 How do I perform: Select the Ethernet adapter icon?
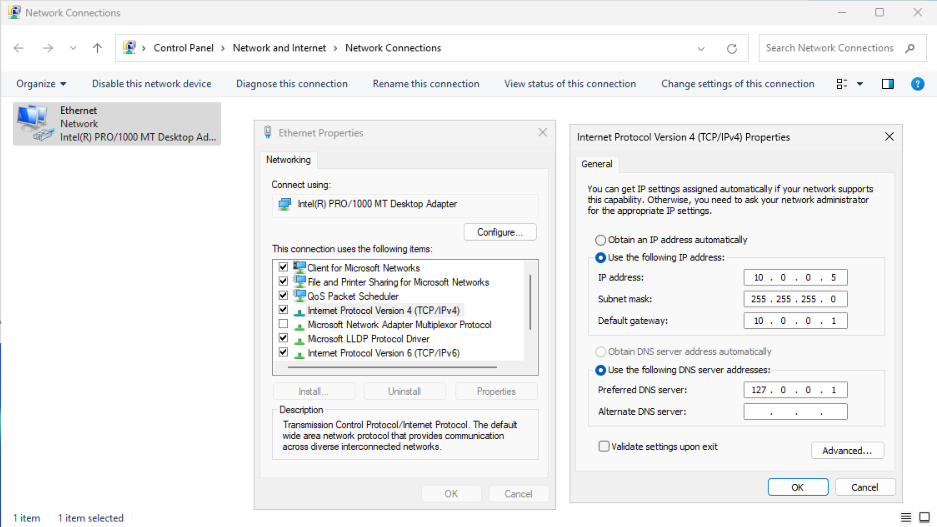pos(33,123)
